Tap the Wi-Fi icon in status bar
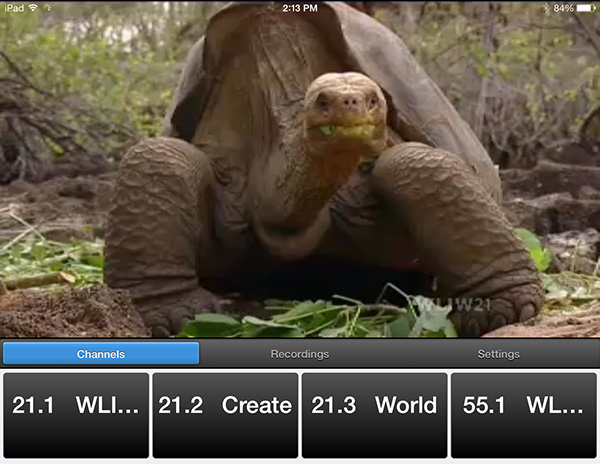Image resolution: width=600 pixels, height=464 pixels. tap(34, 7)
